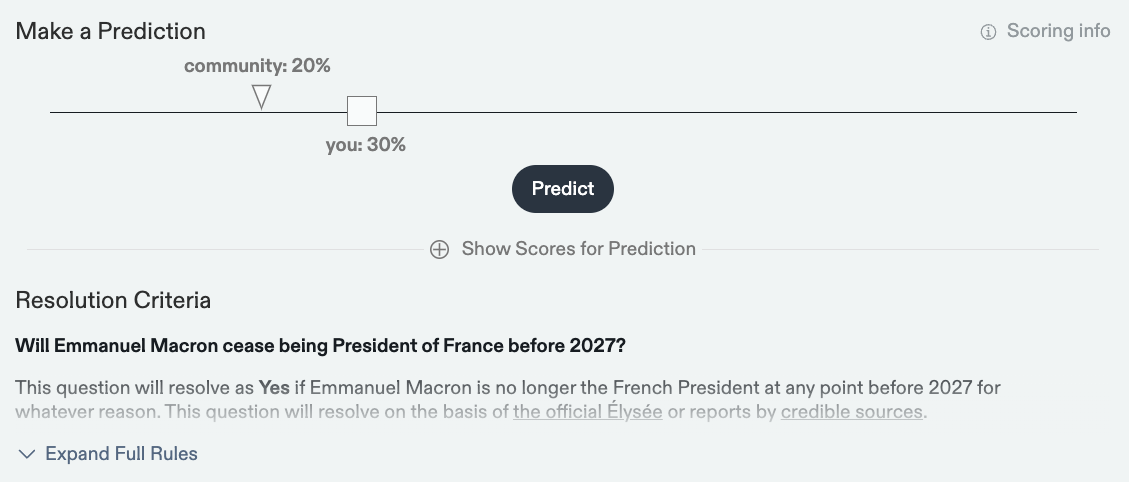The height and width of the screenshot is (482, 1132).
Task: Click the slider track midway point
Action: [563, 112]
